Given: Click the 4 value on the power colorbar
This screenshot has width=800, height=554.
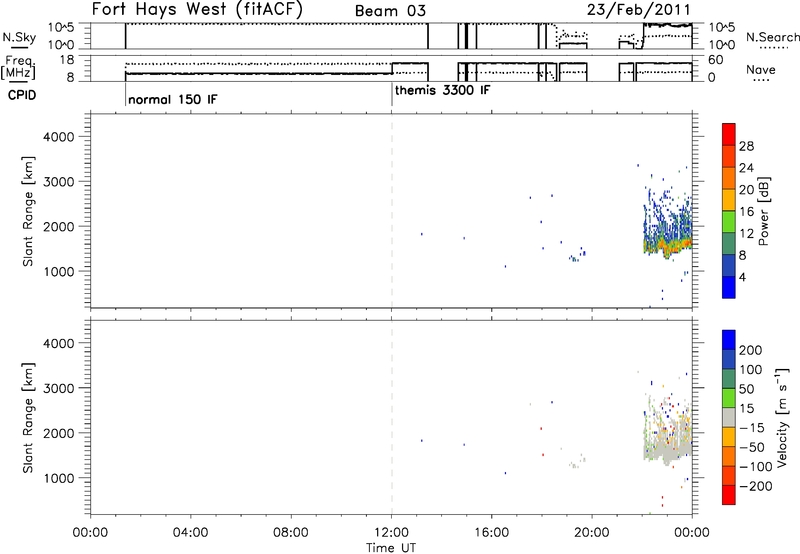Looking at the screenshot, I should [742, 277].
